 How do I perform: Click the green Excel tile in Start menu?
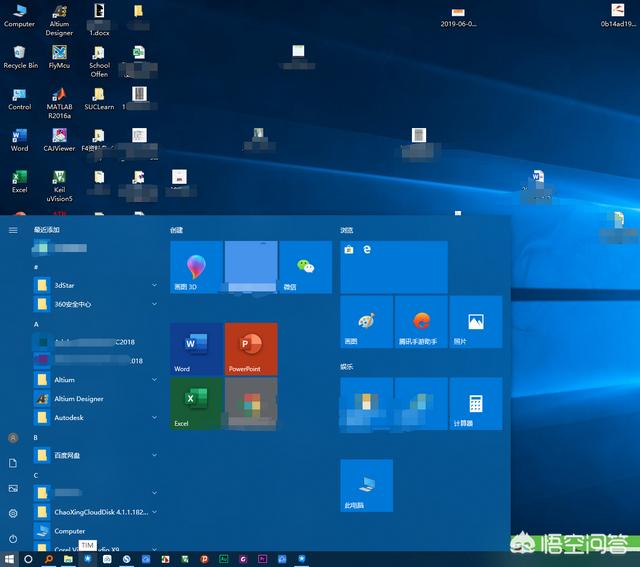[196, 403]
